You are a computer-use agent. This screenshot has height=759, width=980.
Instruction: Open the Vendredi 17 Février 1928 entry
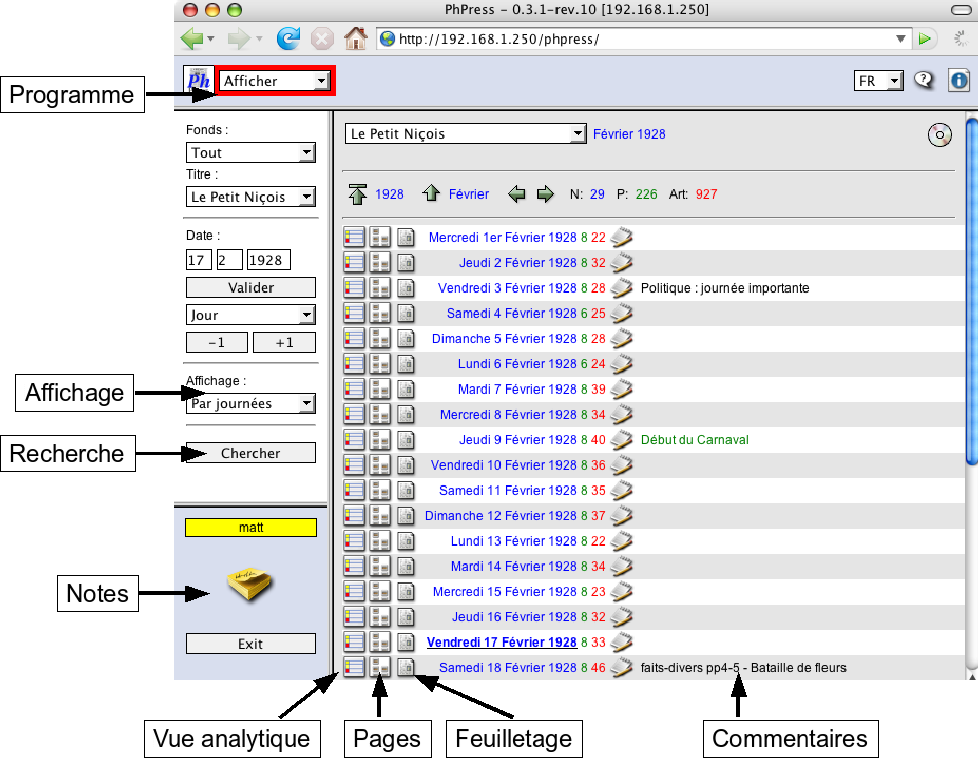coord(502,642)
